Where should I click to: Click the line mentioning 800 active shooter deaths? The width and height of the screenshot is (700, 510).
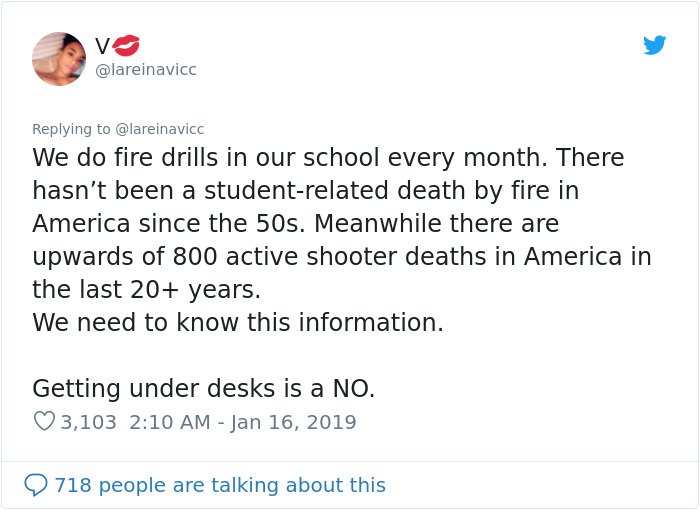341,256
